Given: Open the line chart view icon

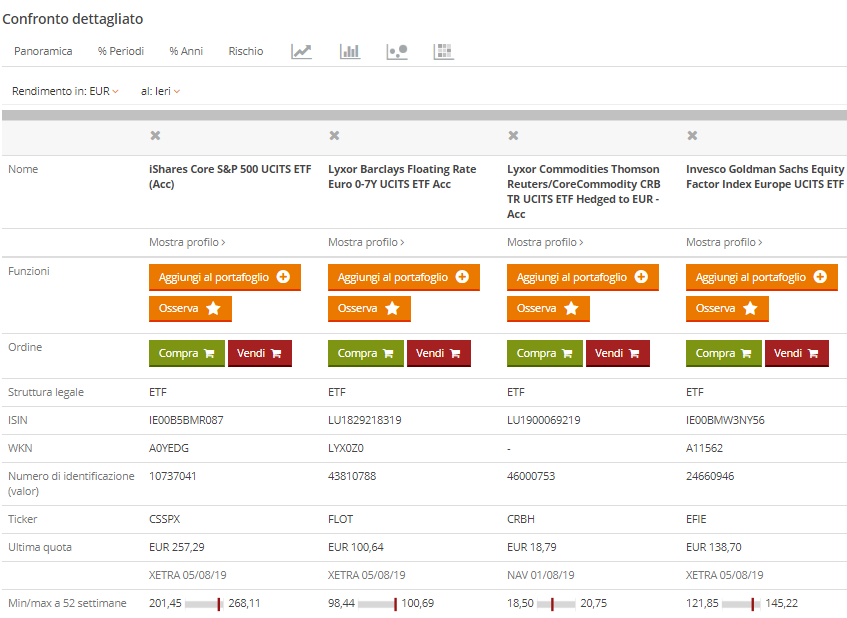Looking at the screenshot, I should tap(302, 51).
